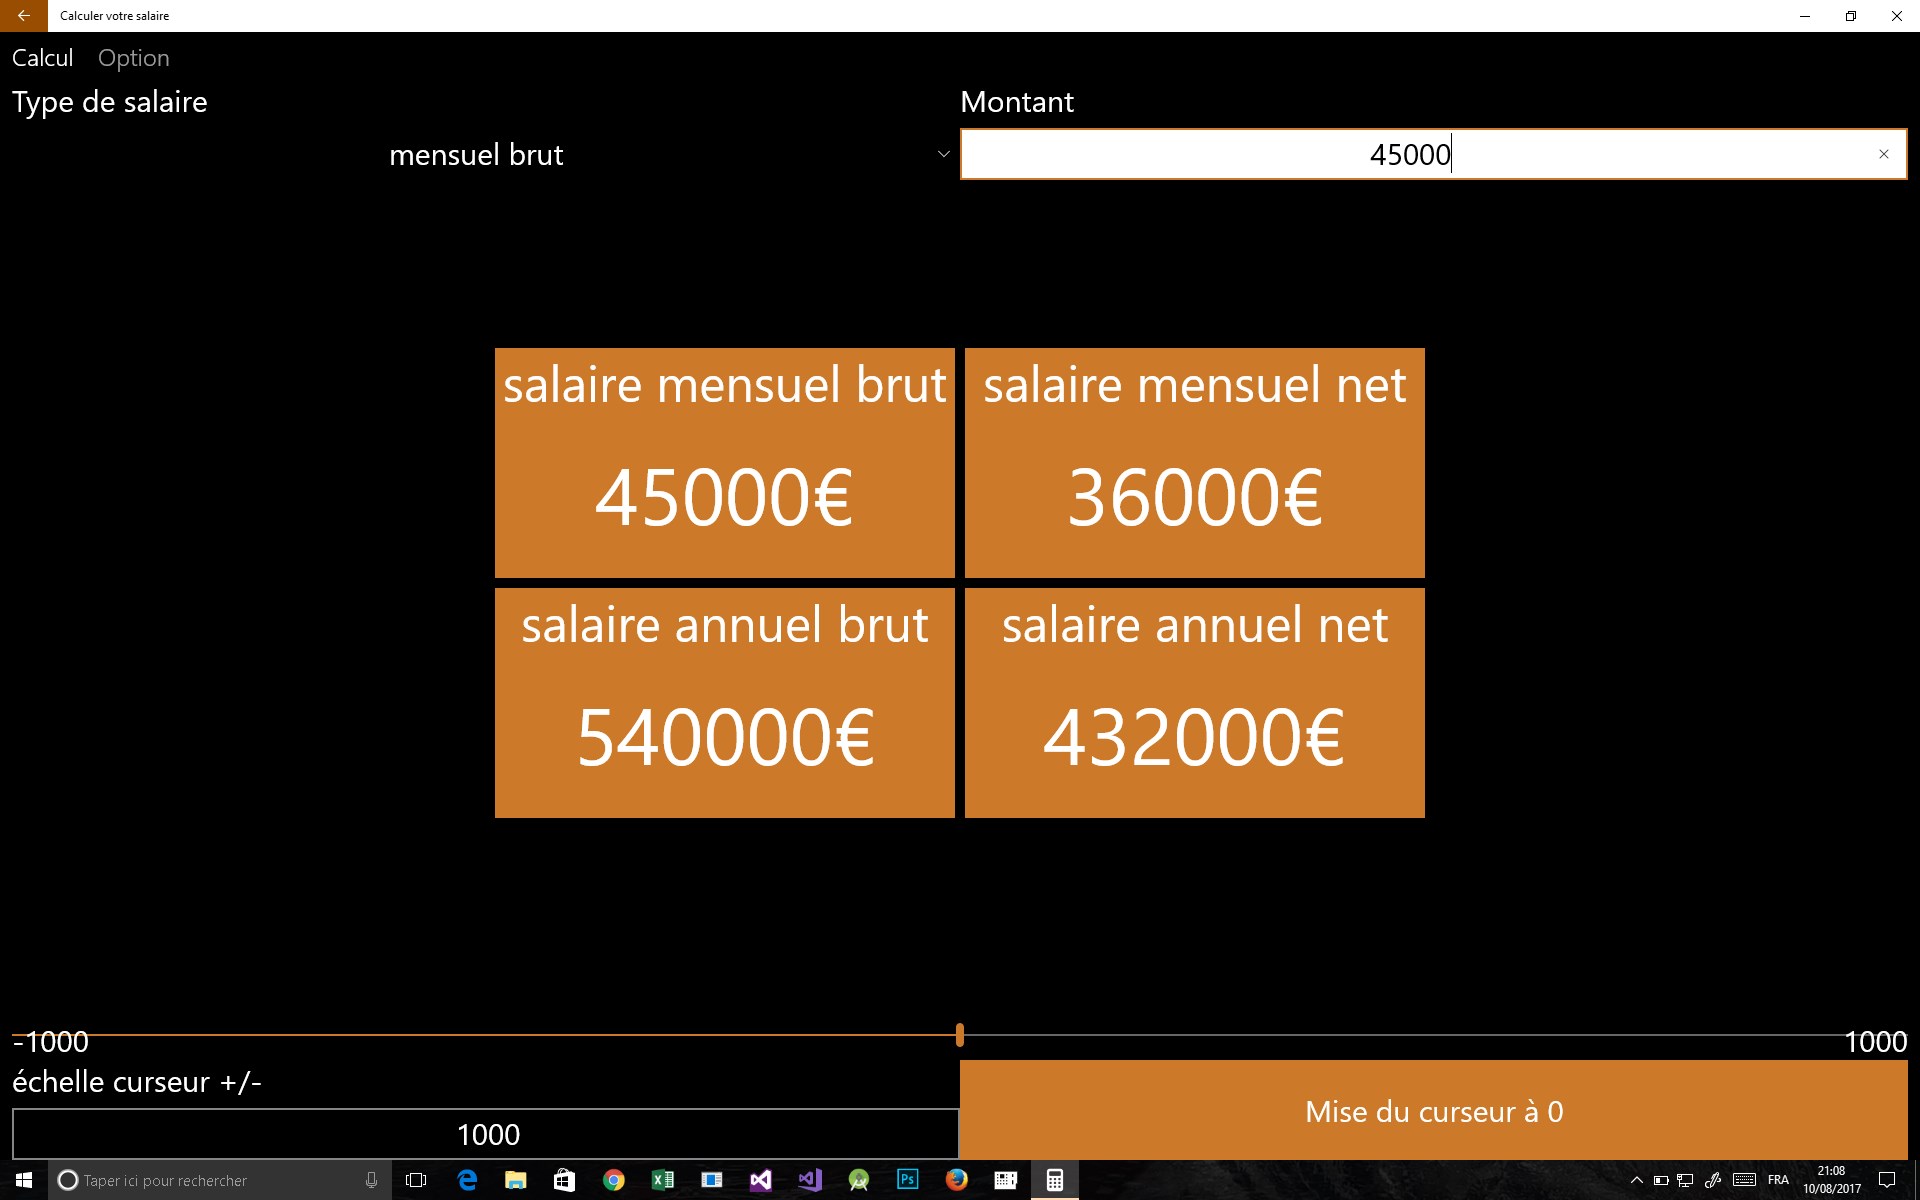This screenshot has width=1920, height=1200.
Task: Open Windows Store from taskbar
Action: point(564,1180)
